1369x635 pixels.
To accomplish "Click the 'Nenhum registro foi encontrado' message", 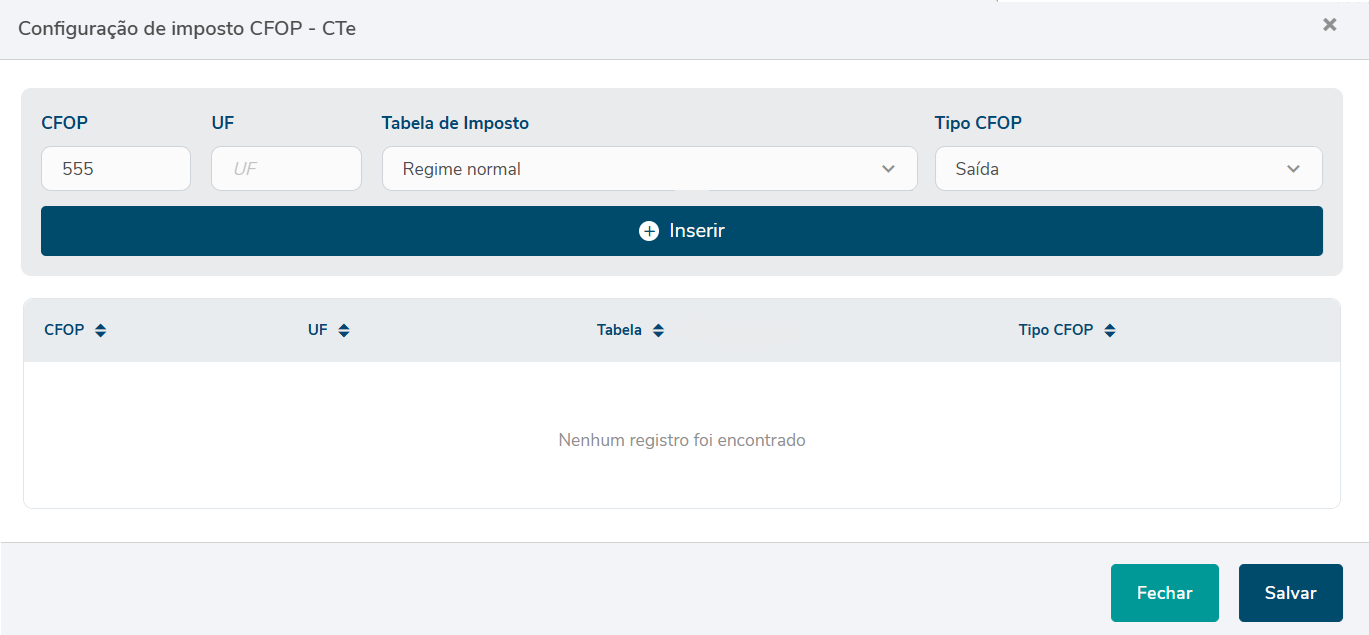I will (x=682, y=440).
